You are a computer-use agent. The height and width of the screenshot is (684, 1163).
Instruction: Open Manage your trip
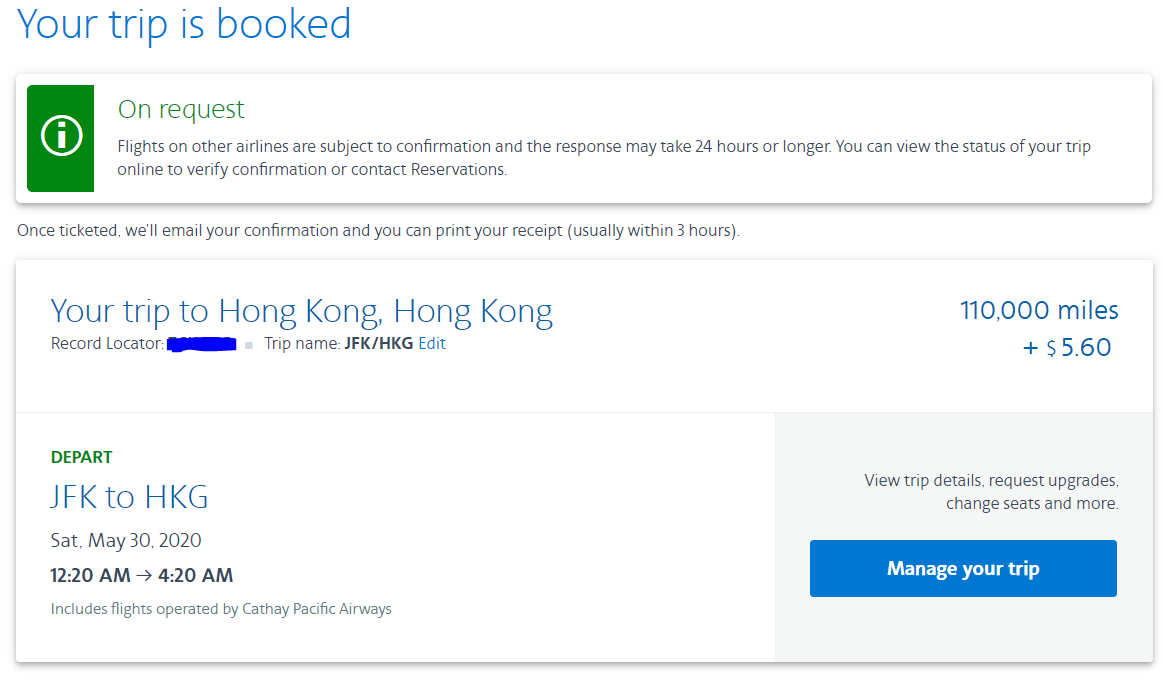tap(963, 568)
